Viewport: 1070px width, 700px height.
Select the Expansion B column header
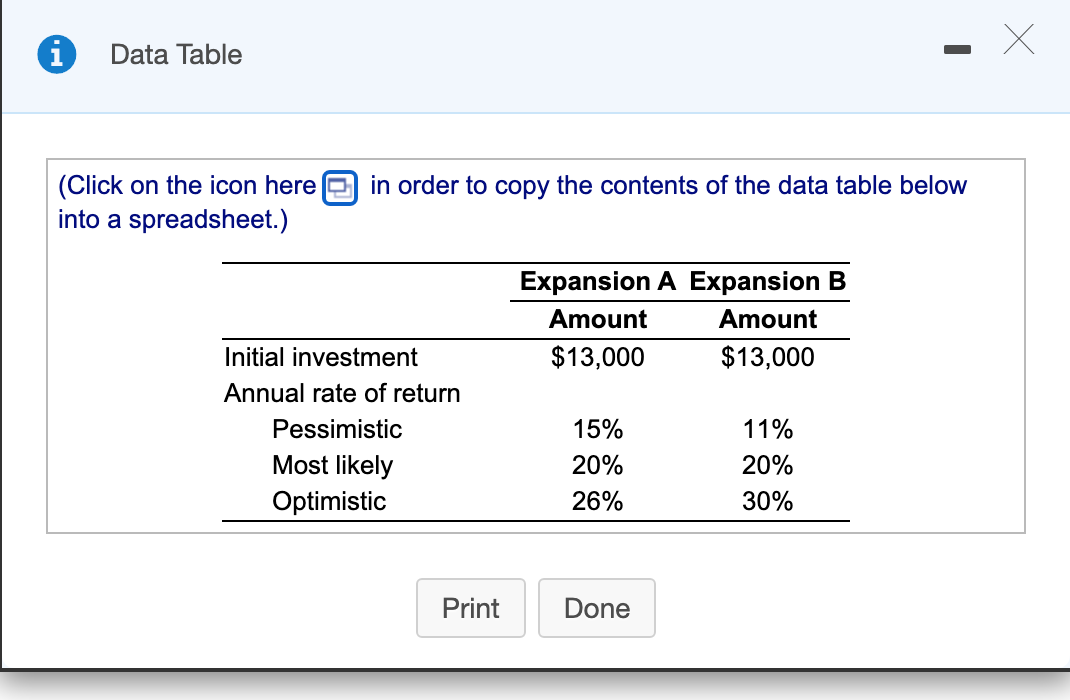tap(767, 282)
